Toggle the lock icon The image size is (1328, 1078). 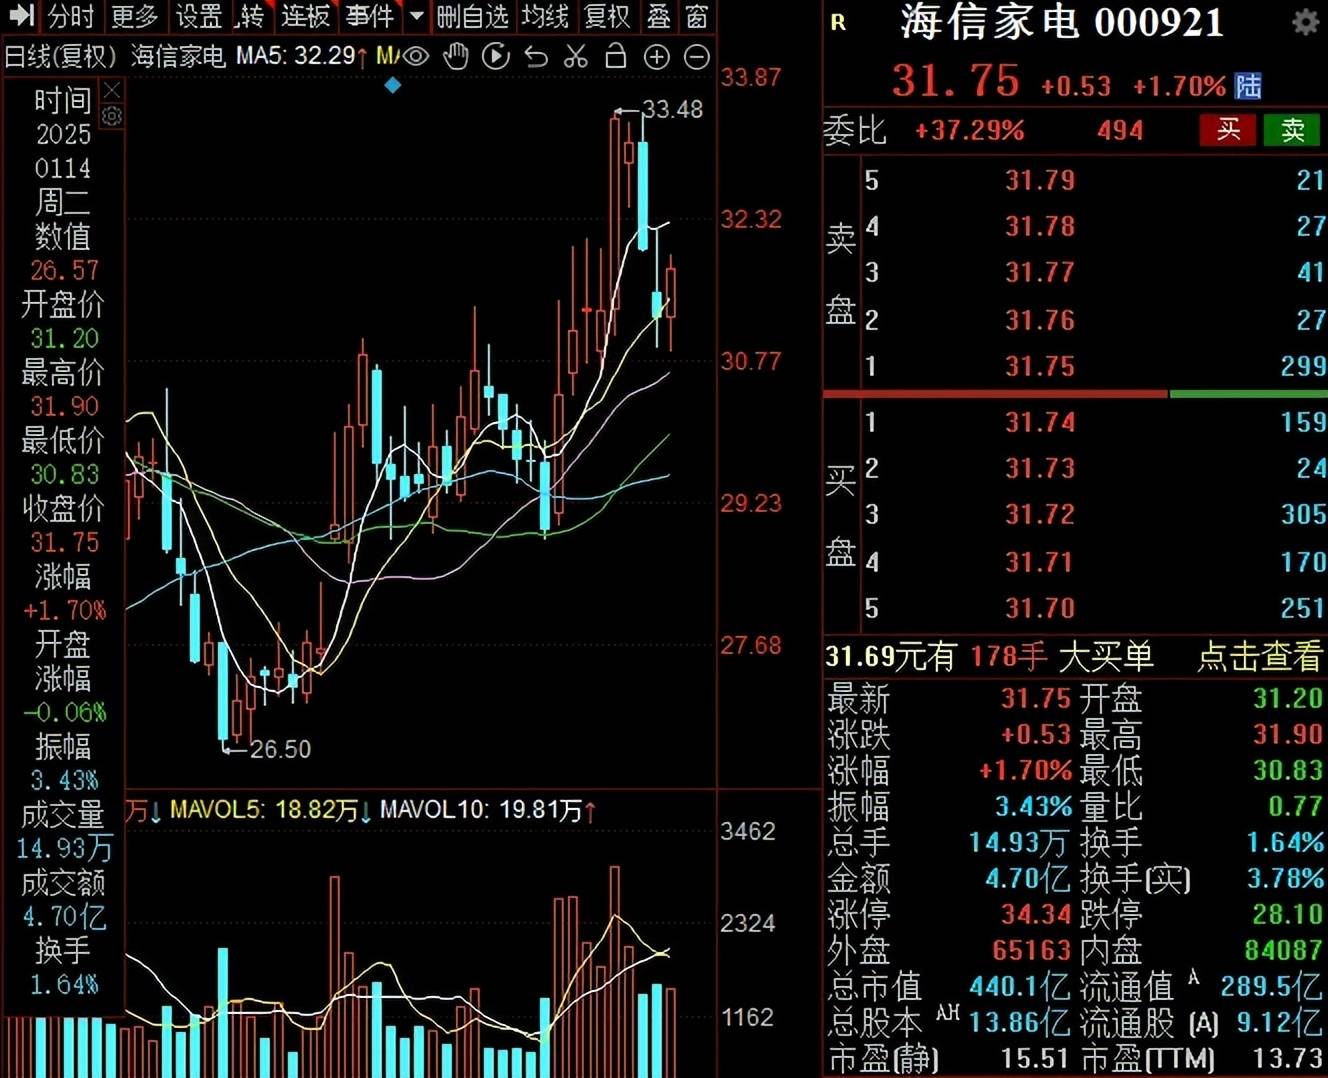tap(616, 57)
